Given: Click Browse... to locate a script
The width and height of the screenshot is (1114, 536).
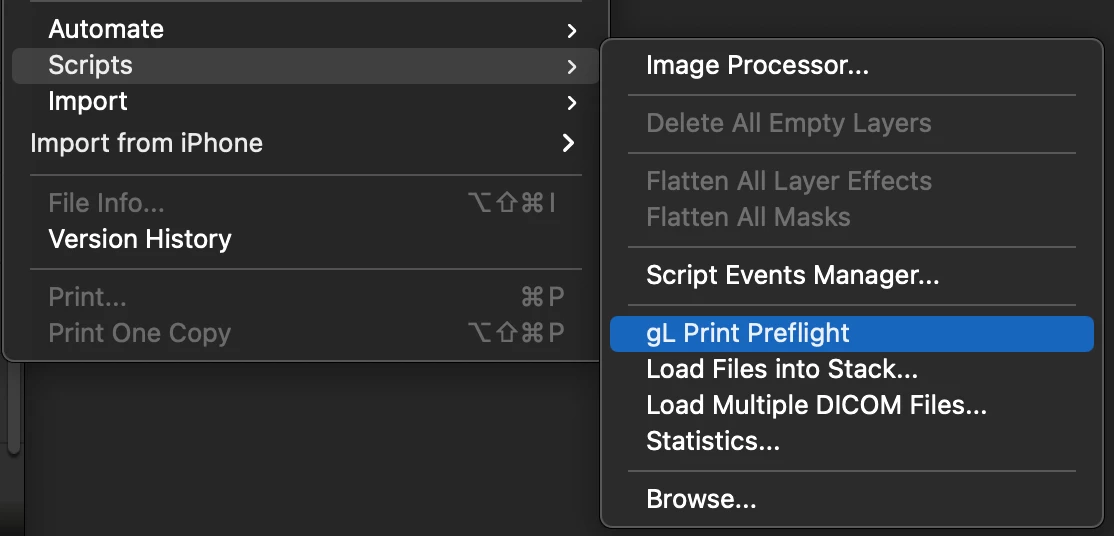Looking at the screenshot, I should coord(701,499).
